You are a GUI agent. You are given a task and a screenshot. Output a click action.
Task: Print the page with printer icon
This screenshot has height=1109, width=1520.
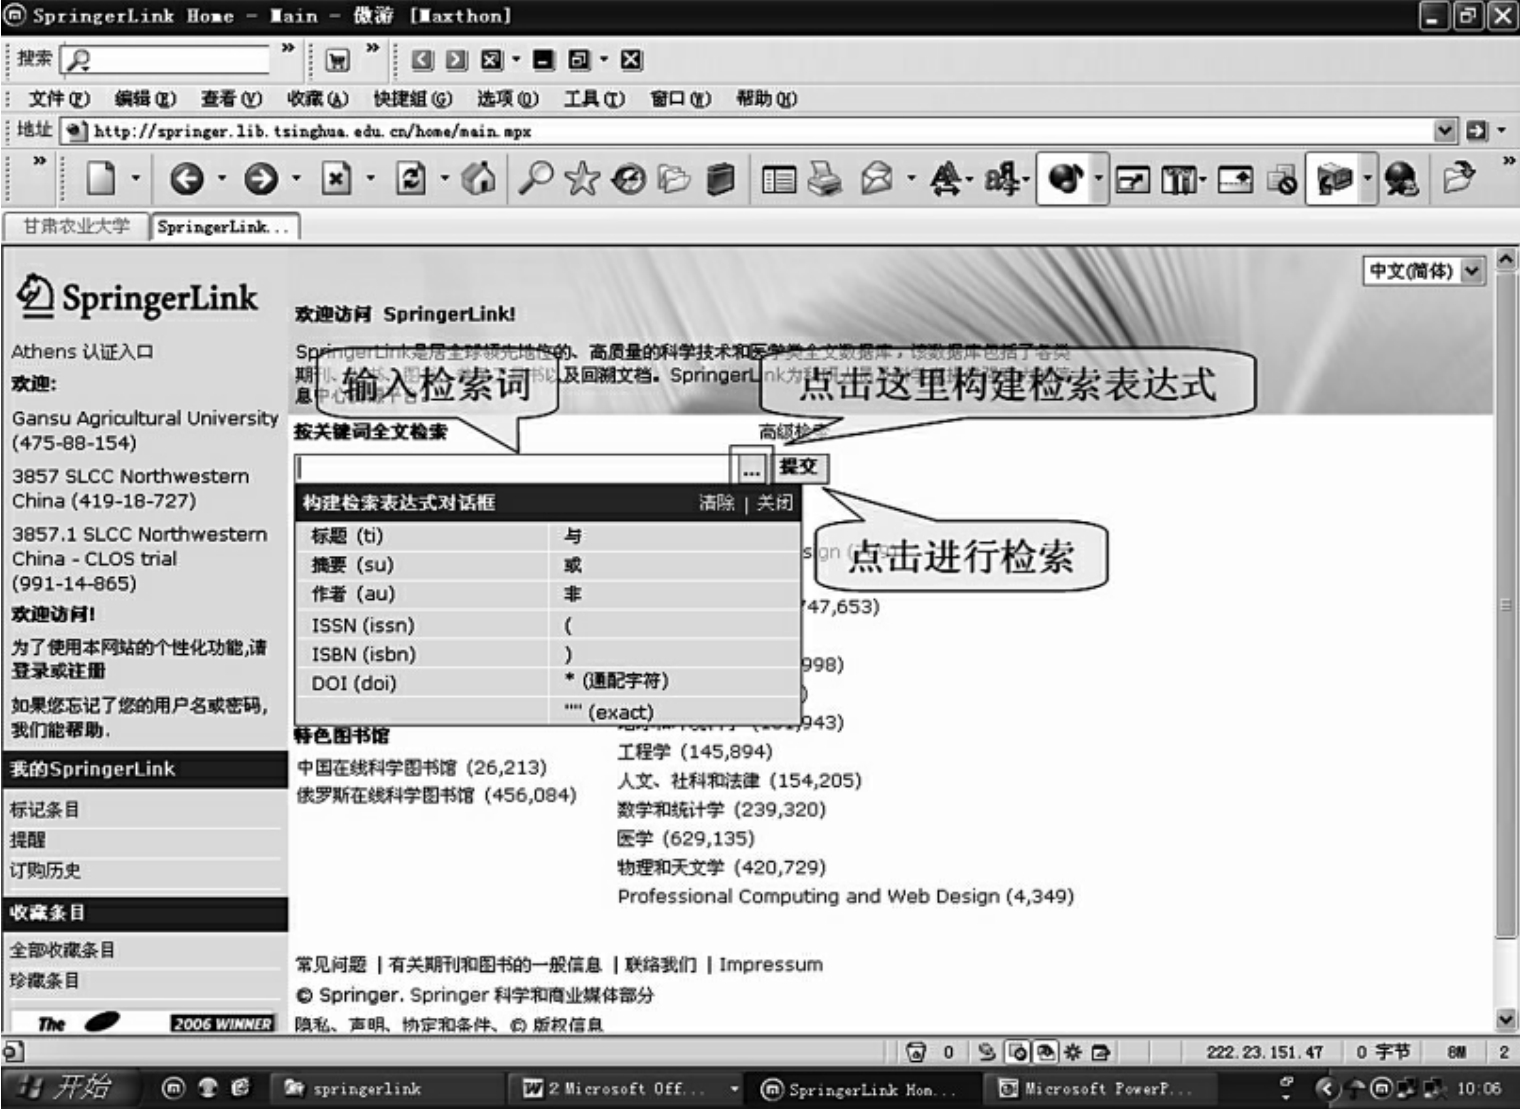pos(825,179)
